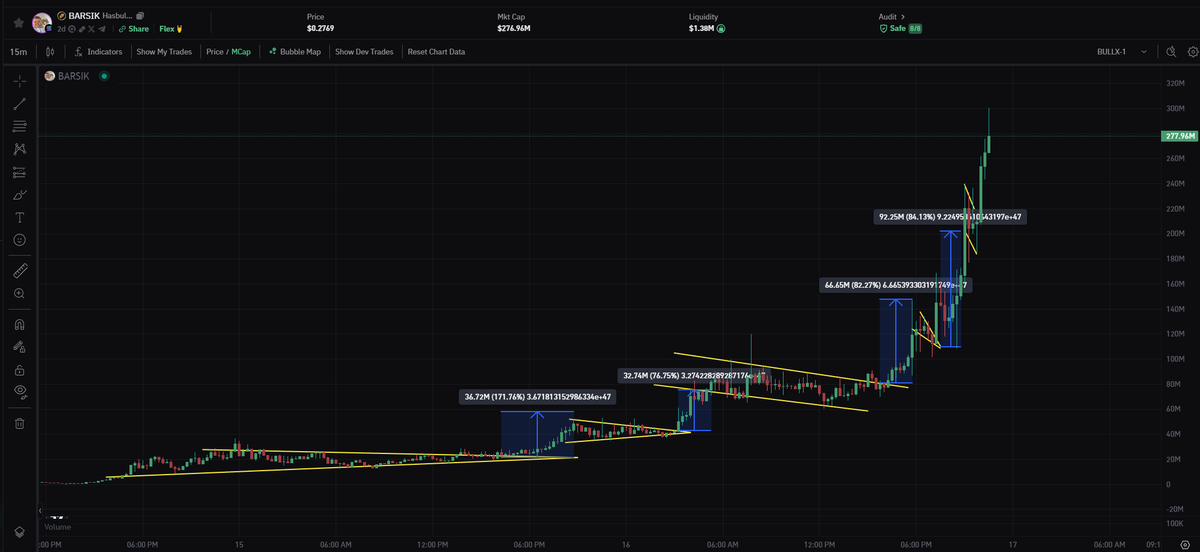Image resolution: width=1200 pixels, height=552 pixels.
Task: Select the 171.76% measurement label
Action: [537, 397]
